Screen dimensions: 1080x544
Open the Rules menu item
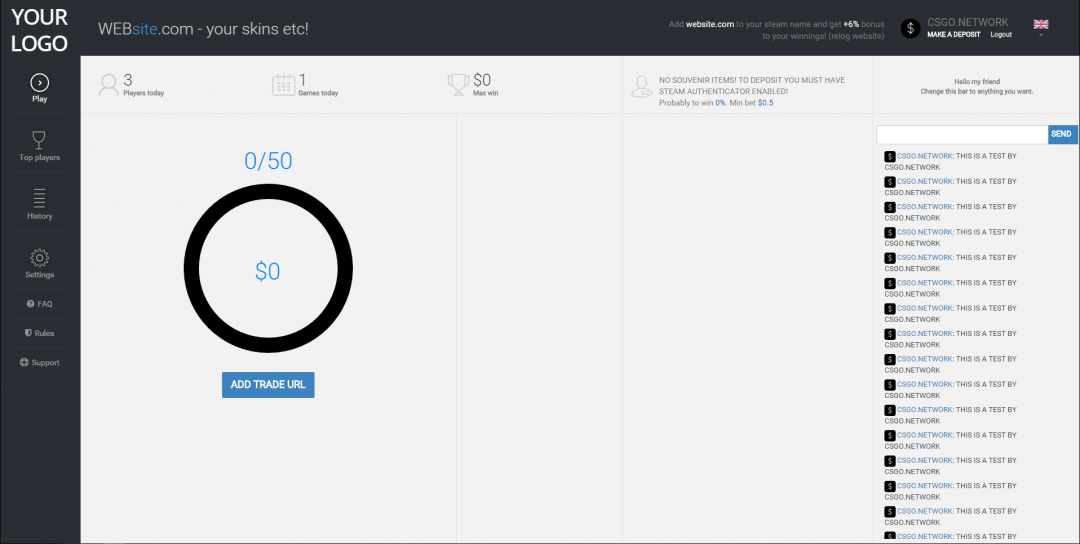(x=40, y=333)
